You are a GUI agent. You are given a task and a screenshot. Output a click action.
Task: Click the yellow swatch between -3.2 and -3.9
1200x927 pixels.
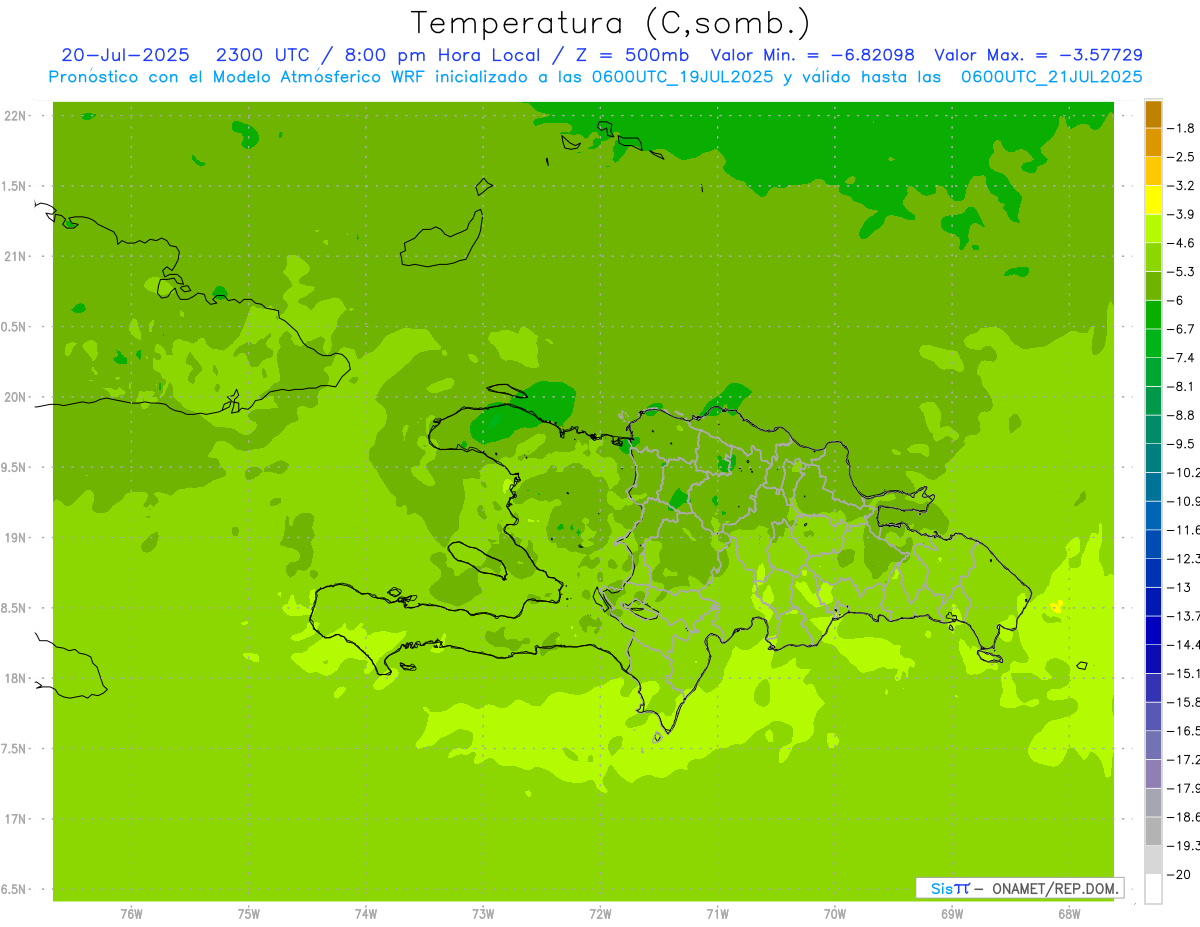coord(1153,200)
